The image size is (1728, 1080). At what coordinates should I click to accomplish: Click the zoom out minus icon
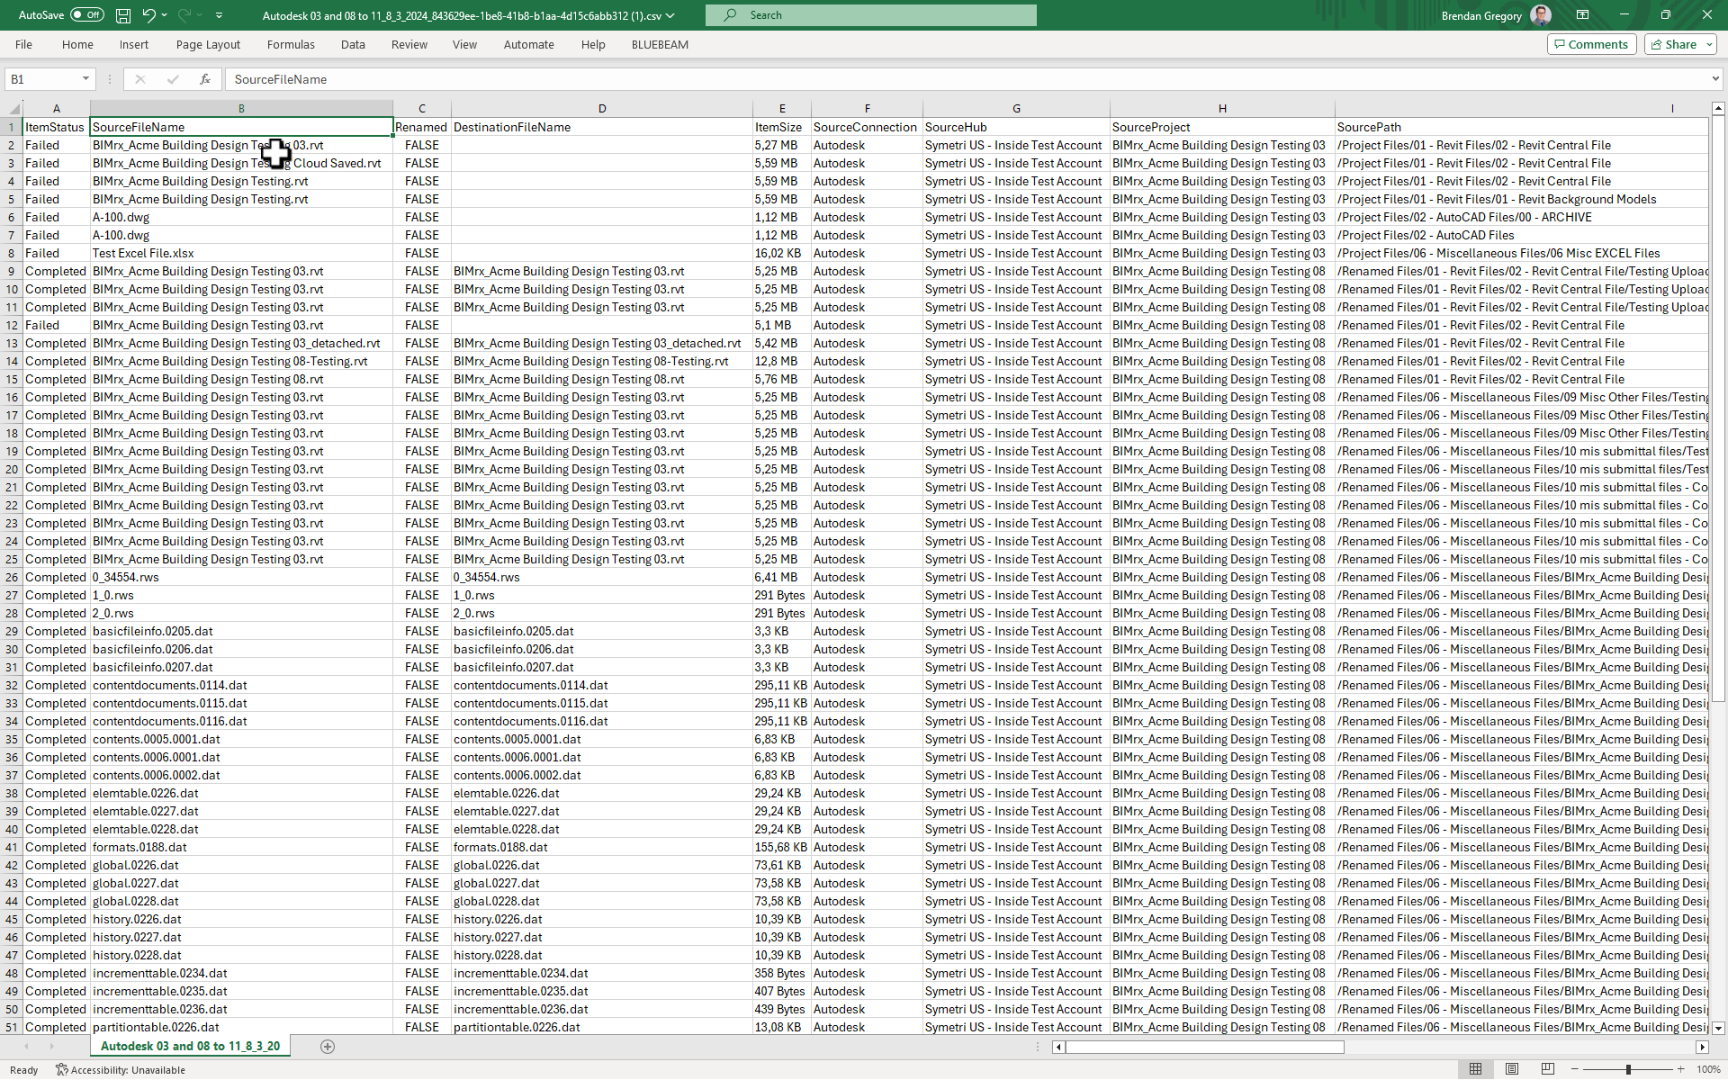tap(1574, 1070)
